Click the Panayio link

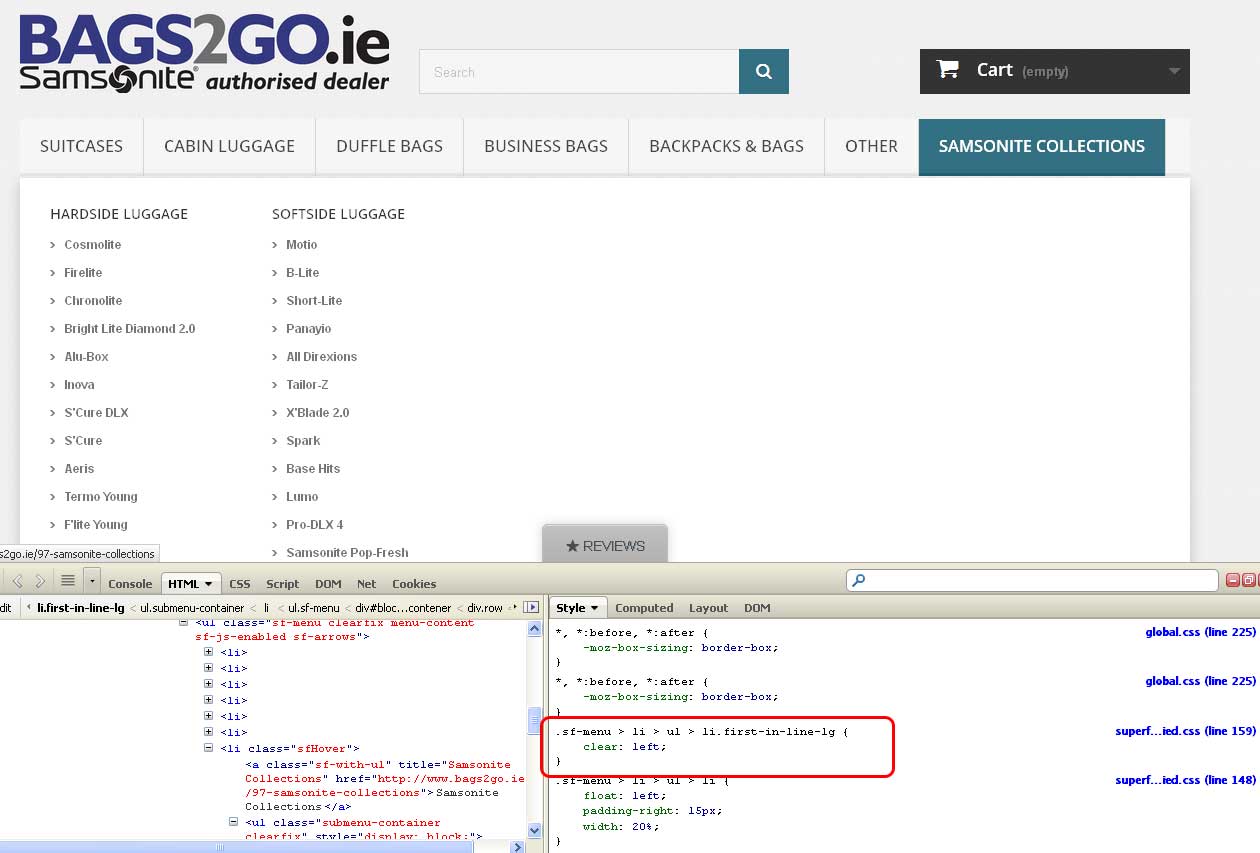click(x=309, y=328)
